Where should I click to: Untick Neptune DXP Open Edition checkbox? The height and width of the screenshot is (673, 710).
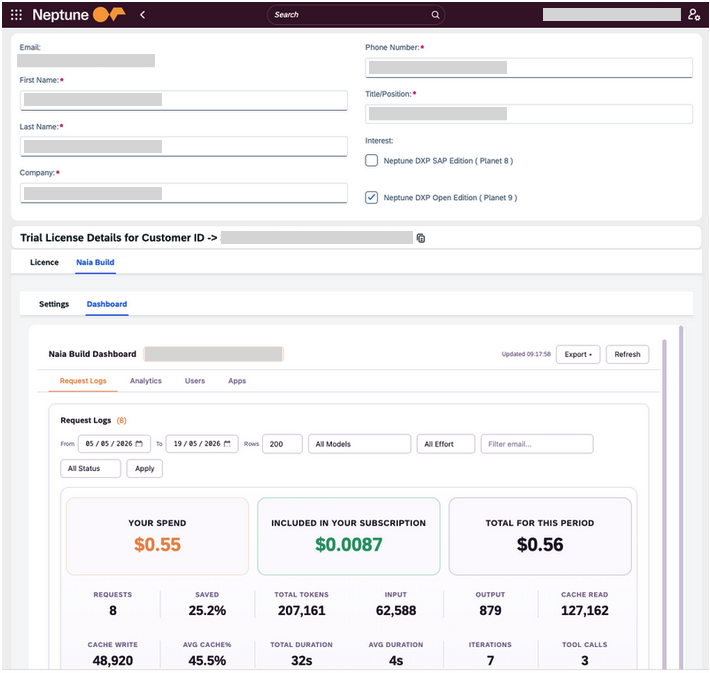[x=371, y=197]
